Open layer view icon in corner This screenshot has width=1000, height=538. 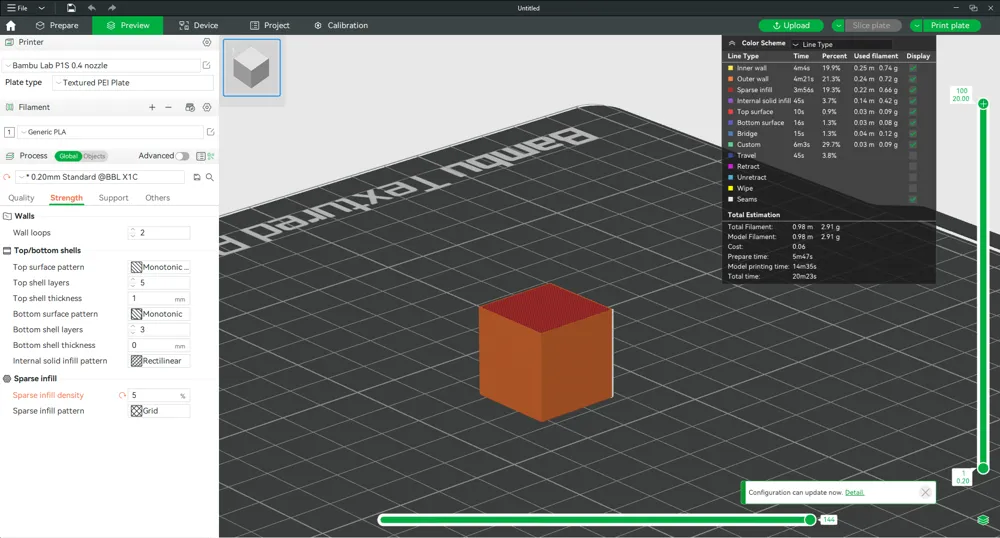point(983,520)
